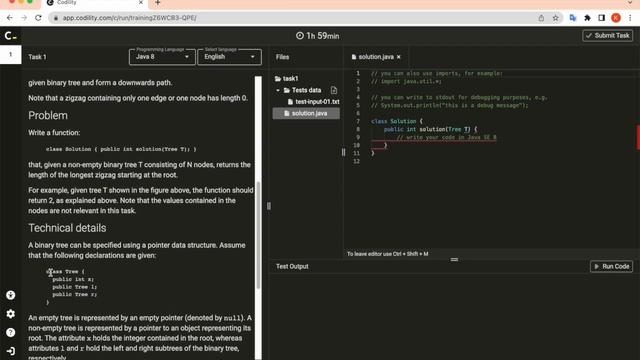The width and height of the screenshot is (640, 360).
Task: Click the exit session icon
Action: click(x=11, y=351)
